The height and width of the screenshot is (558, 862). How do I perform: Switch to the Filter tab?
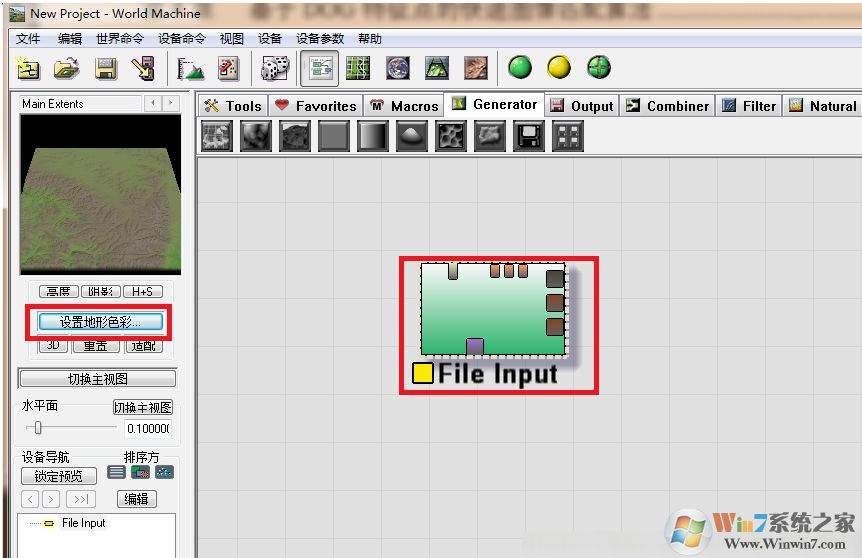tap(749, 106)
